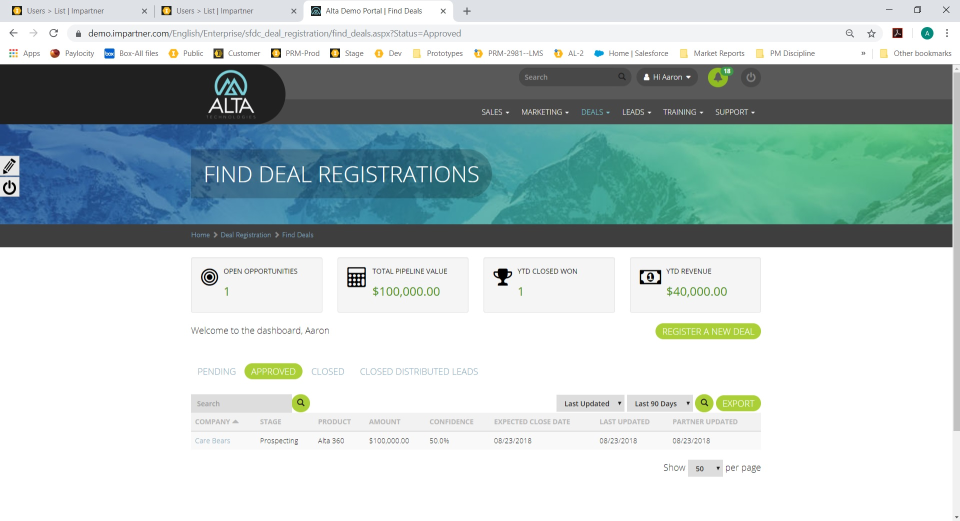Image resolution: width=960 pixels, height=521 pixels.
Task: Click the Adobe Acrobat extension icon
Action: 898,34
